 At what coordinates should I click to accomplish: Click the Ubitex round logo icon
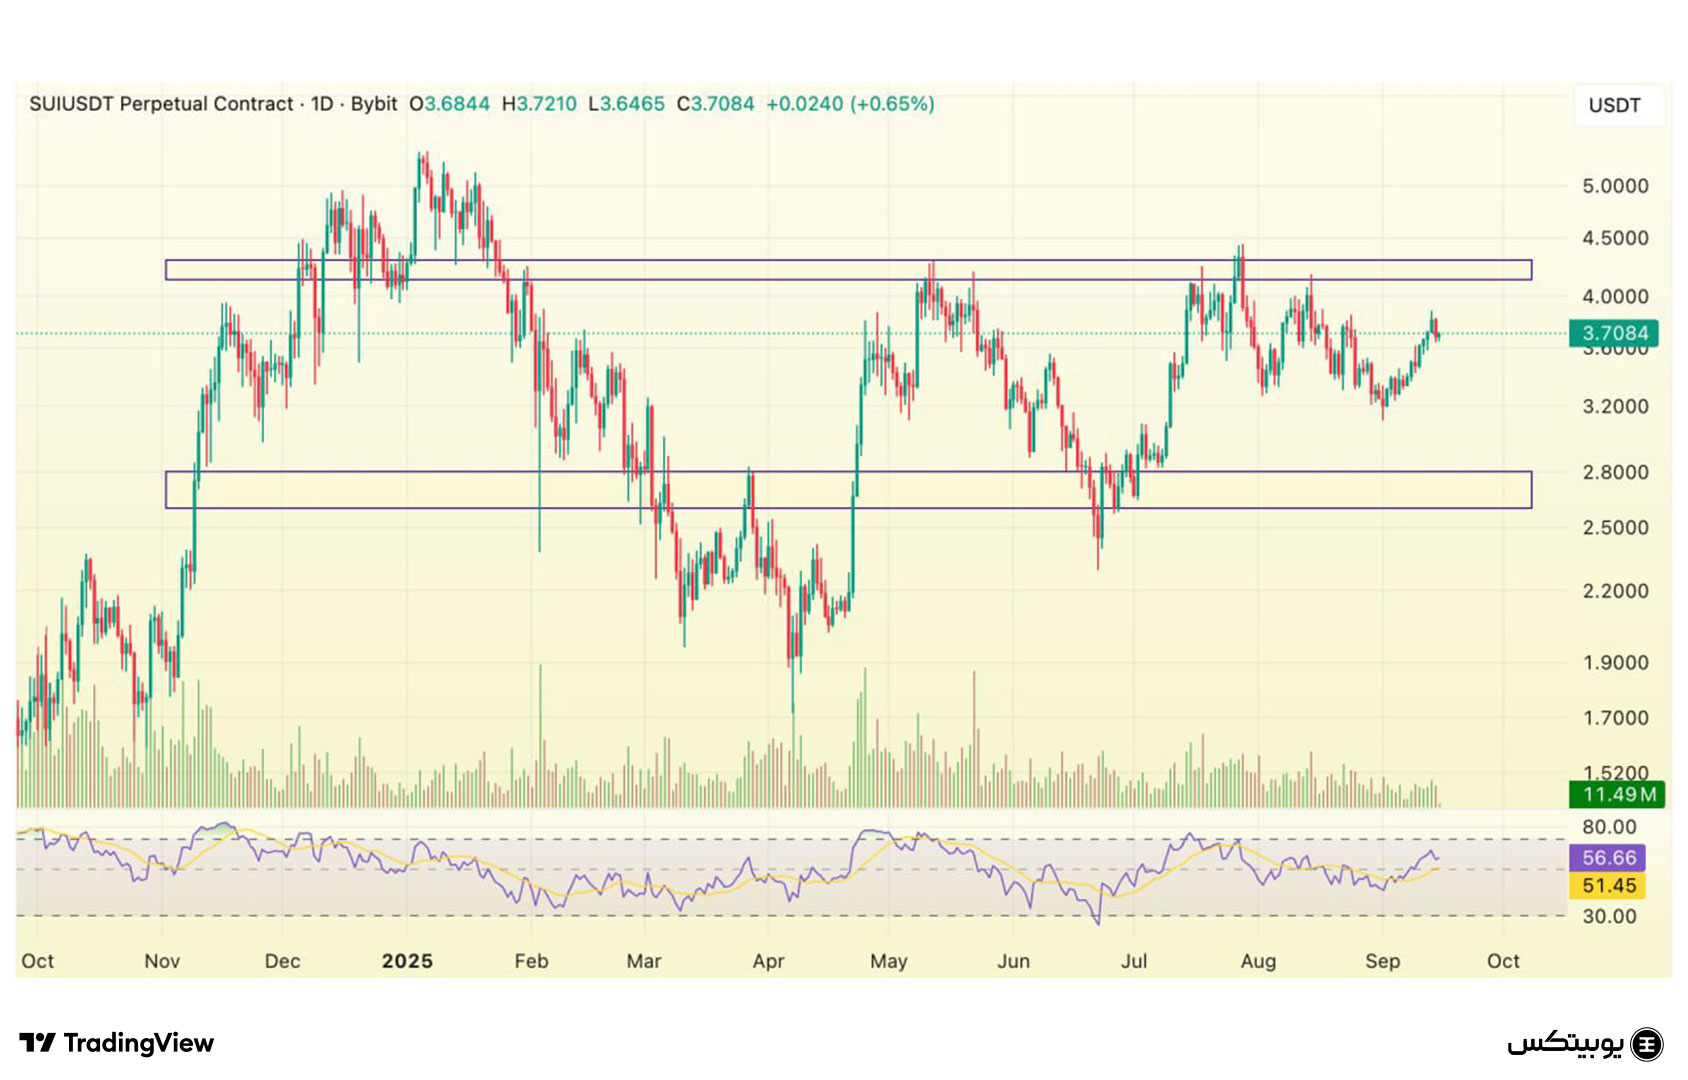click(x=1646, y=1044)
